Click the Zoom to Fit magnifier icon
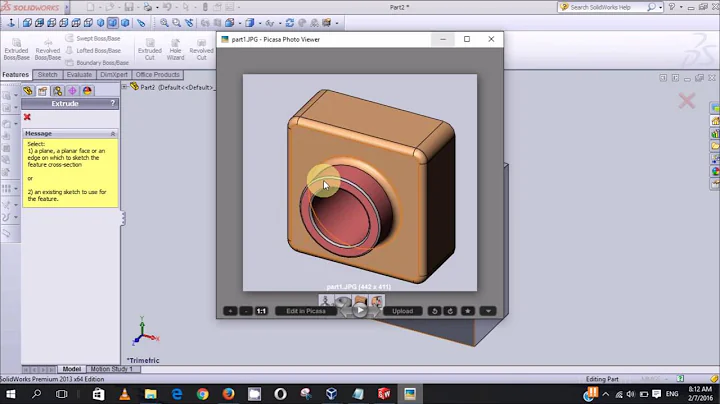 pyautogui.click(x=164, y=22)
